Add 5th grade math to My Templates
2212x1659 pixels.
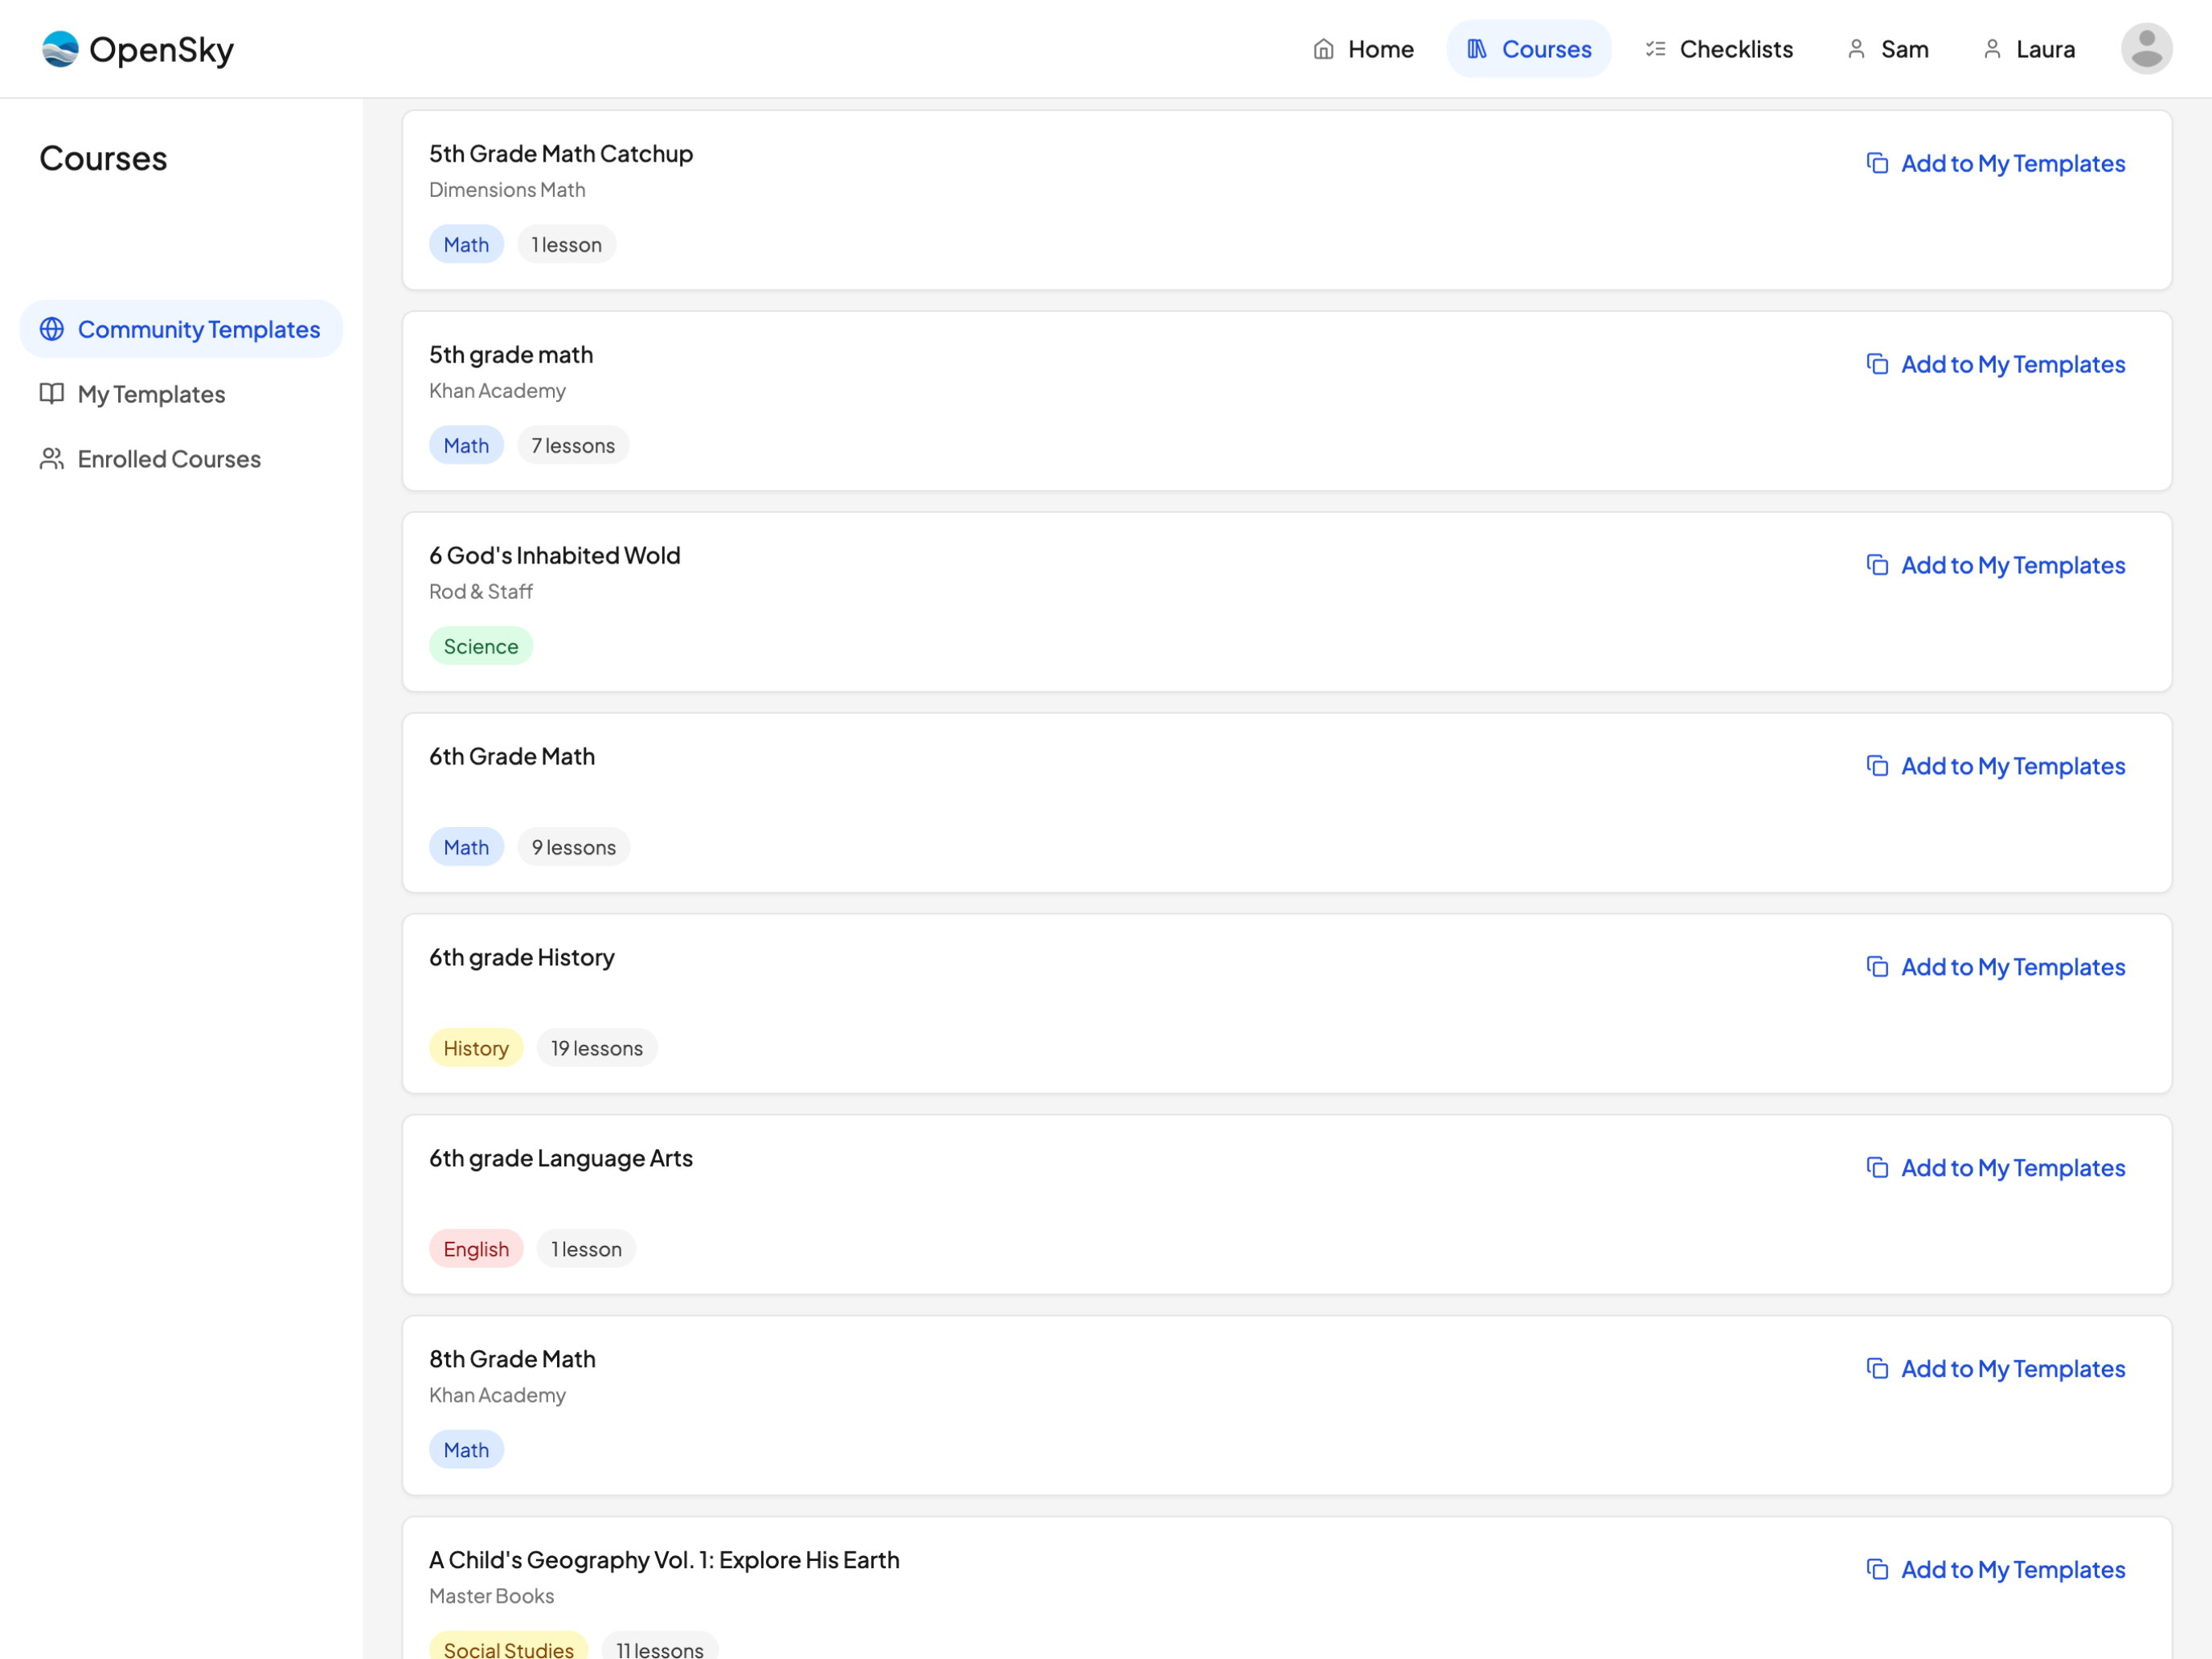tap(1995, 364)
